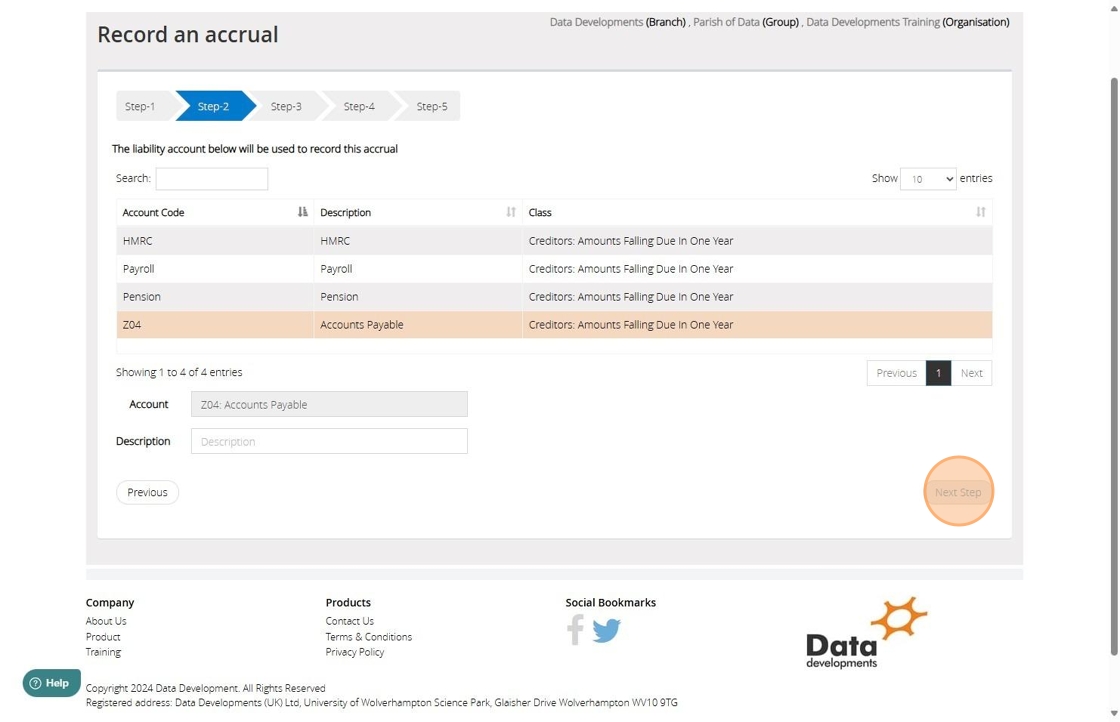Click the Next Step button

tap(958, 492)
